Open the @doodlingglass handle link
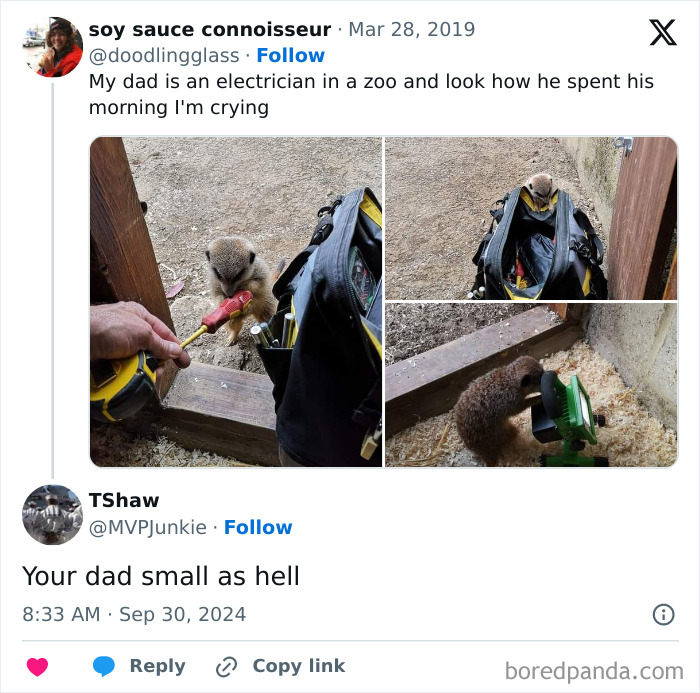Viewport: 700px width, 693px height. coord(164,56)
